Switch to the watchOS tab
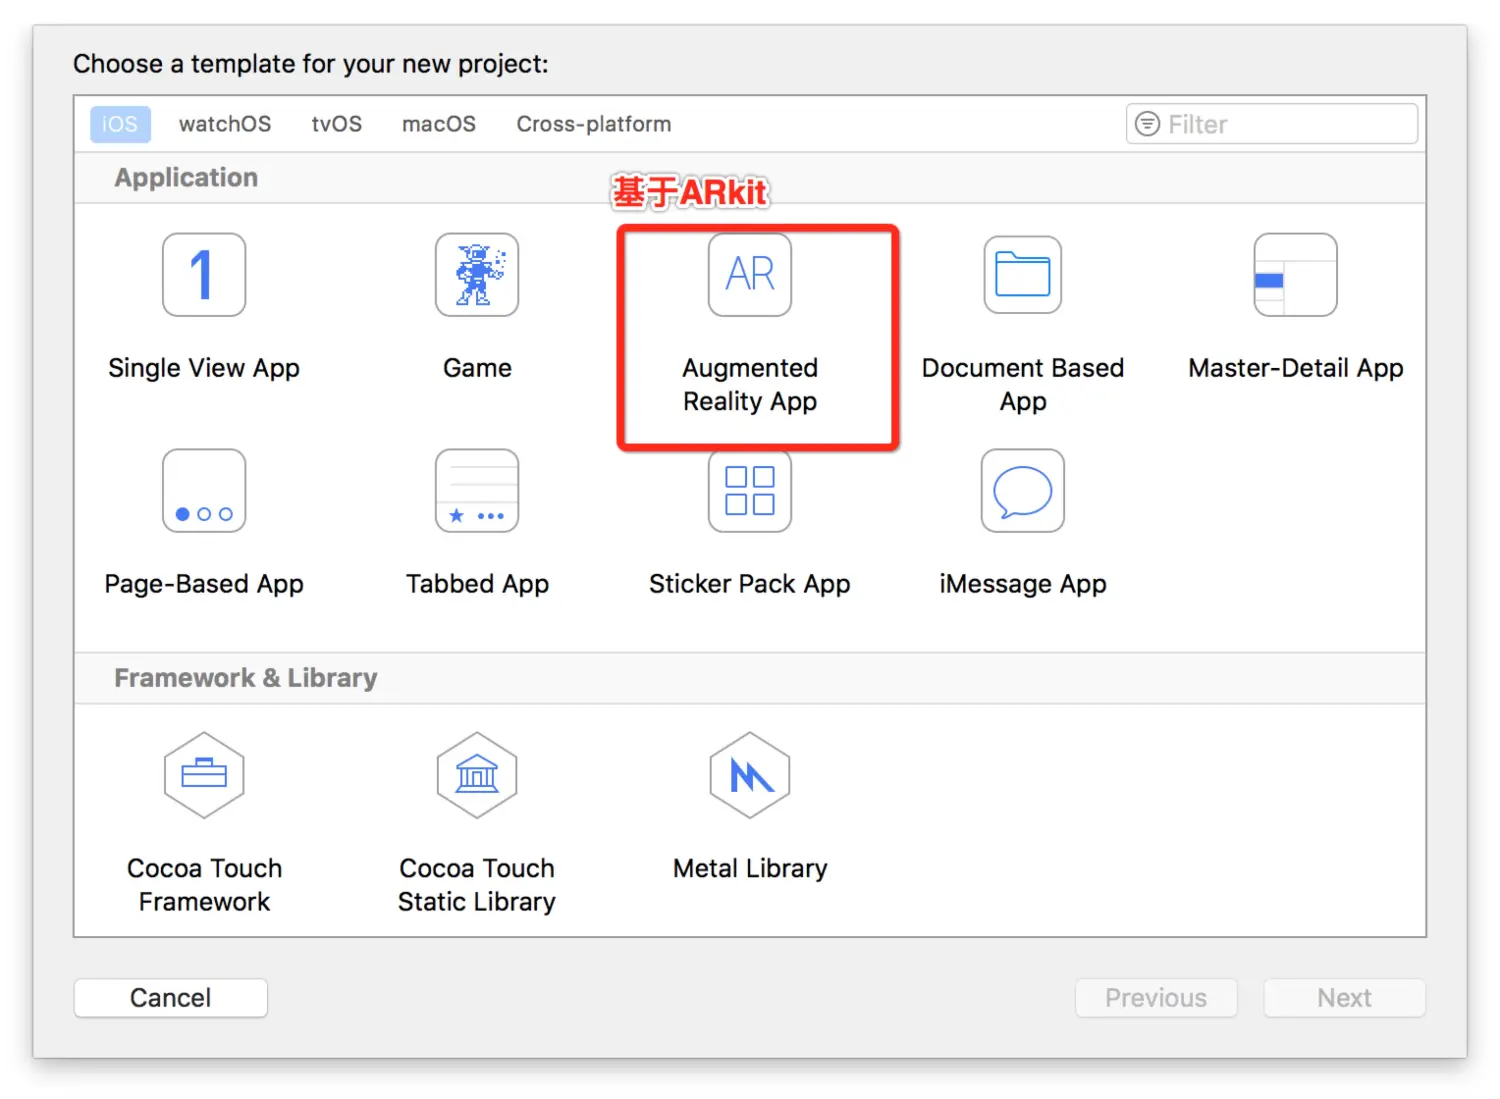Screen dimensions: 1500x1099 pos(225,124)
